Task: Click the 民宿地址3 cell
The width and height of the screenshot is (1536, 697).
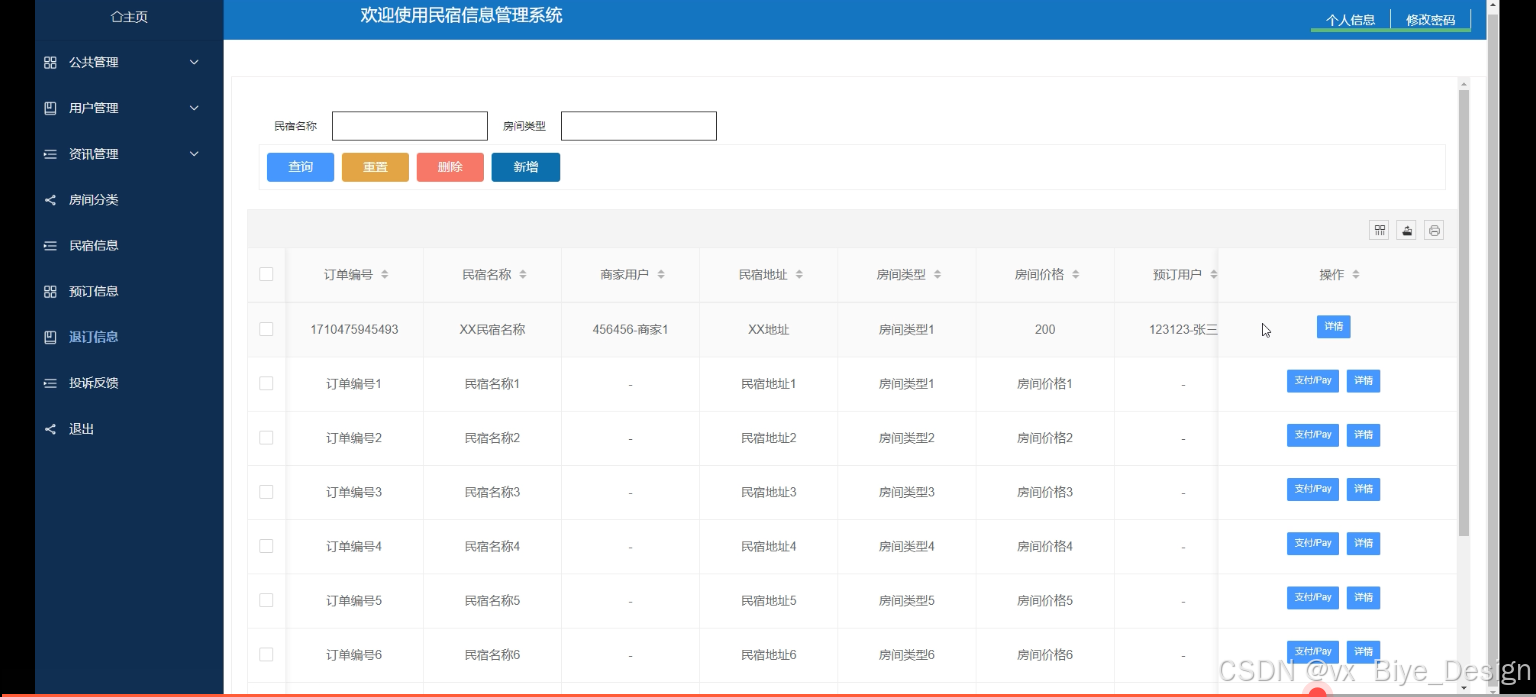Action: (768, 492)
